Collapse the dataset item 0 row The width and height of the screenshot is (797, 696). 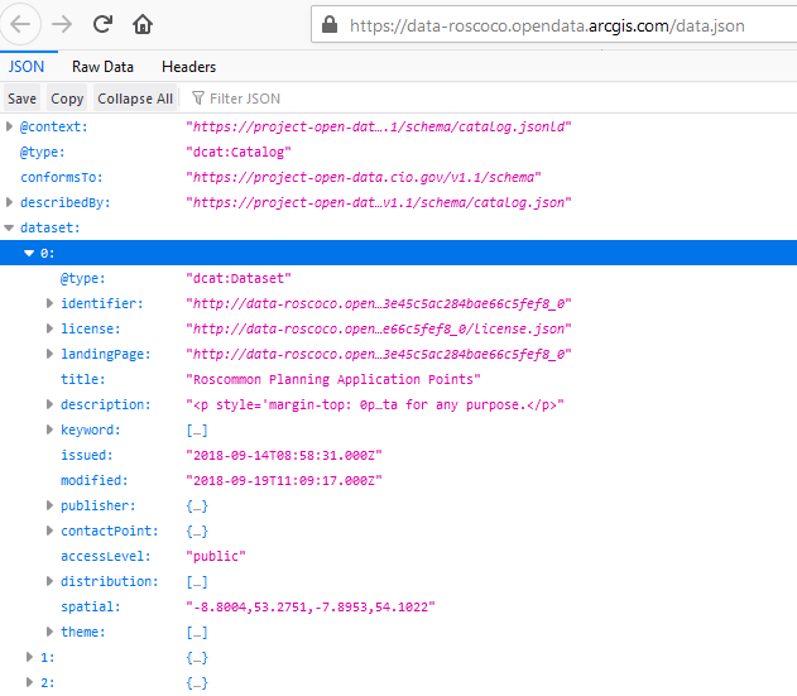[x=30, y=253]
